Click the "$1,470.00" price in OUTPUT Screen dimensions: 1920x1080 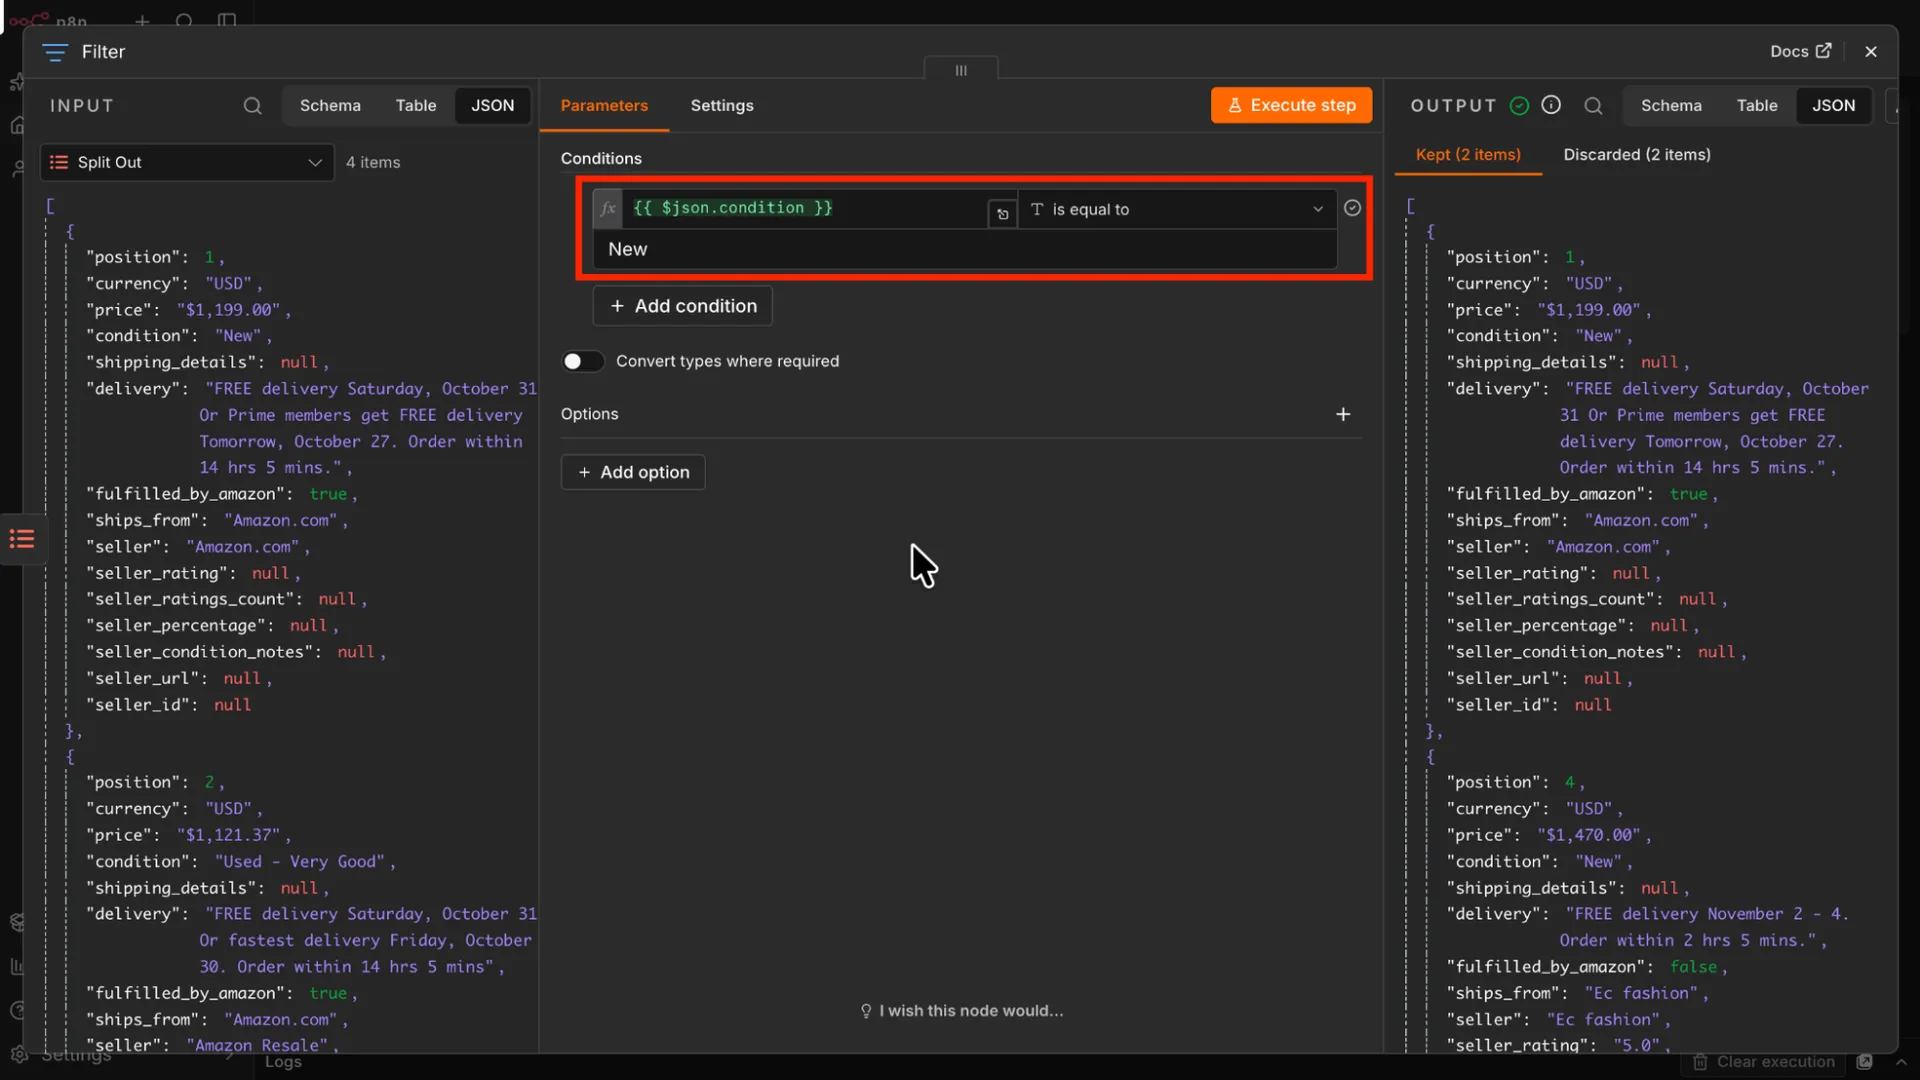[1589, 835]
